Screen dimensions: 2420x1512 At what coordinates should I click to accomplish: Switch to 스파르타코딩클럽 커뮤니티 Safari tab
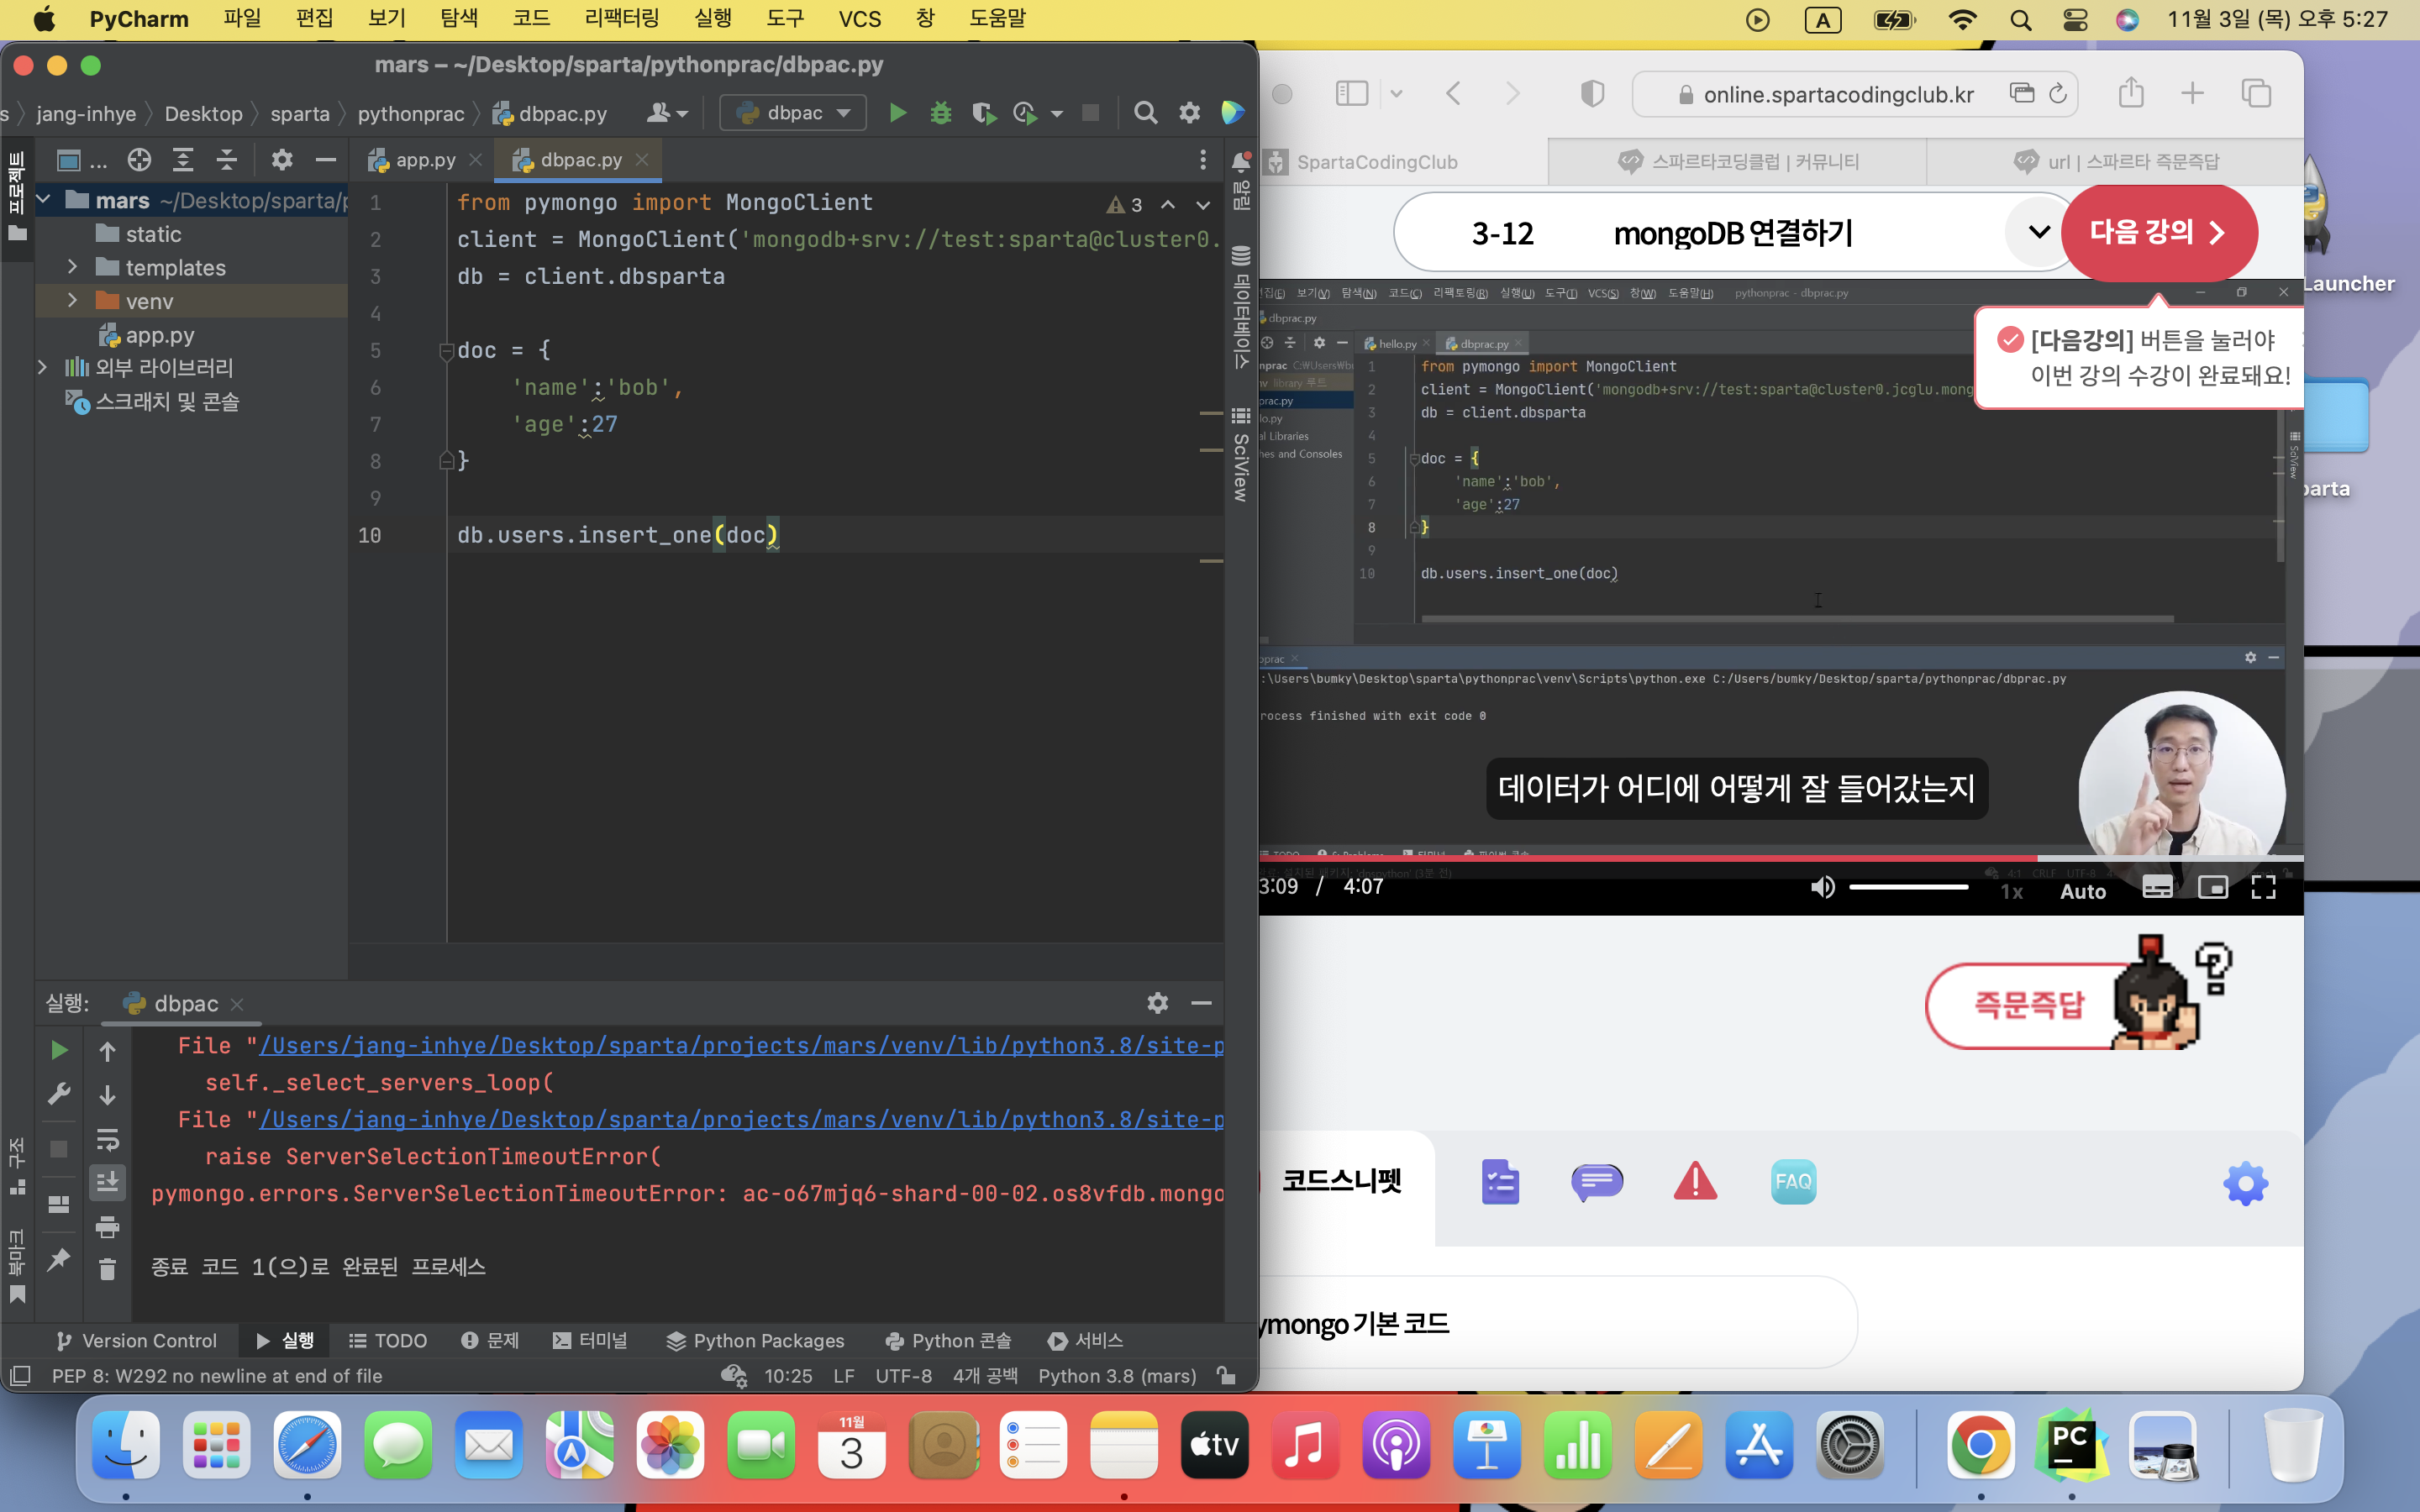(1737, 161)
